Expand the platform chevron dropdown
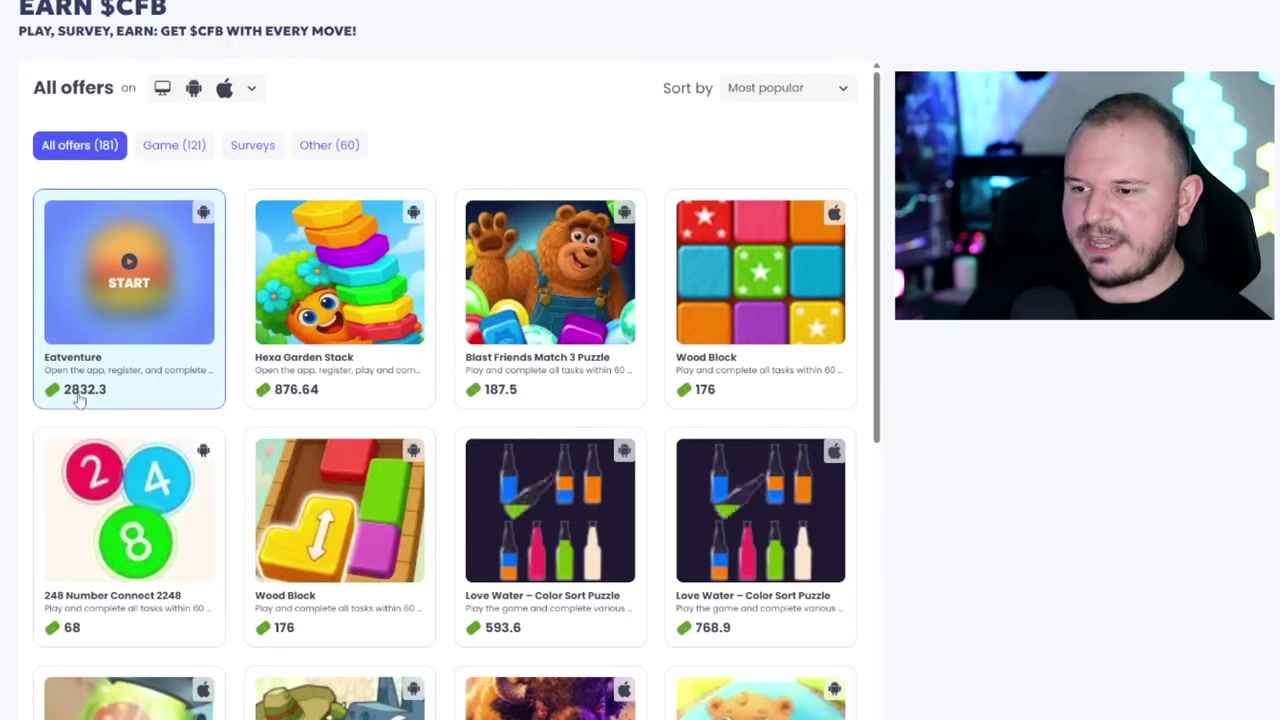1280x720 pixels. pos(252,88)
